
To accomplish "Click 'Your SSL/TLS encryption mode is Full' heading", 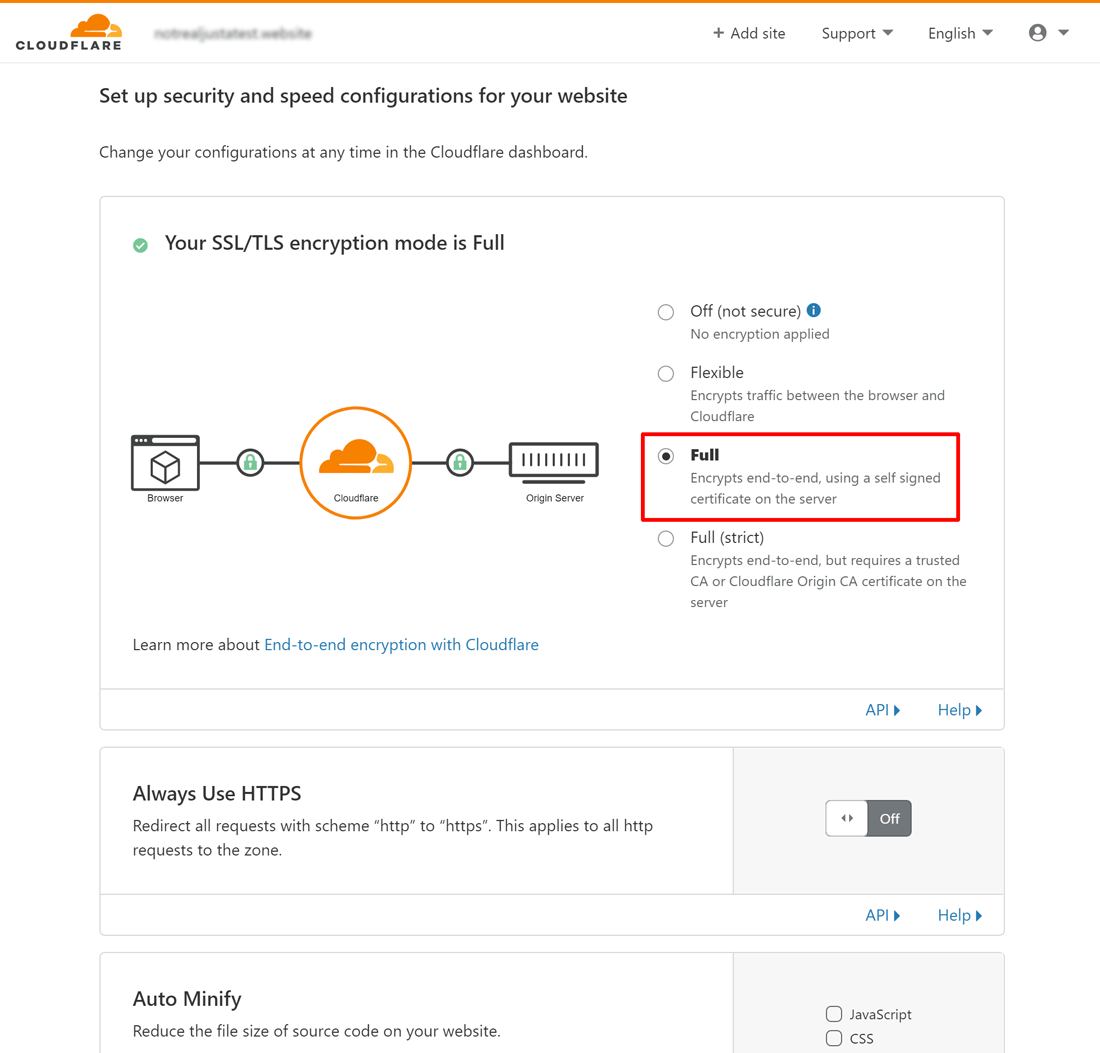I will click(x=335, y=243).
